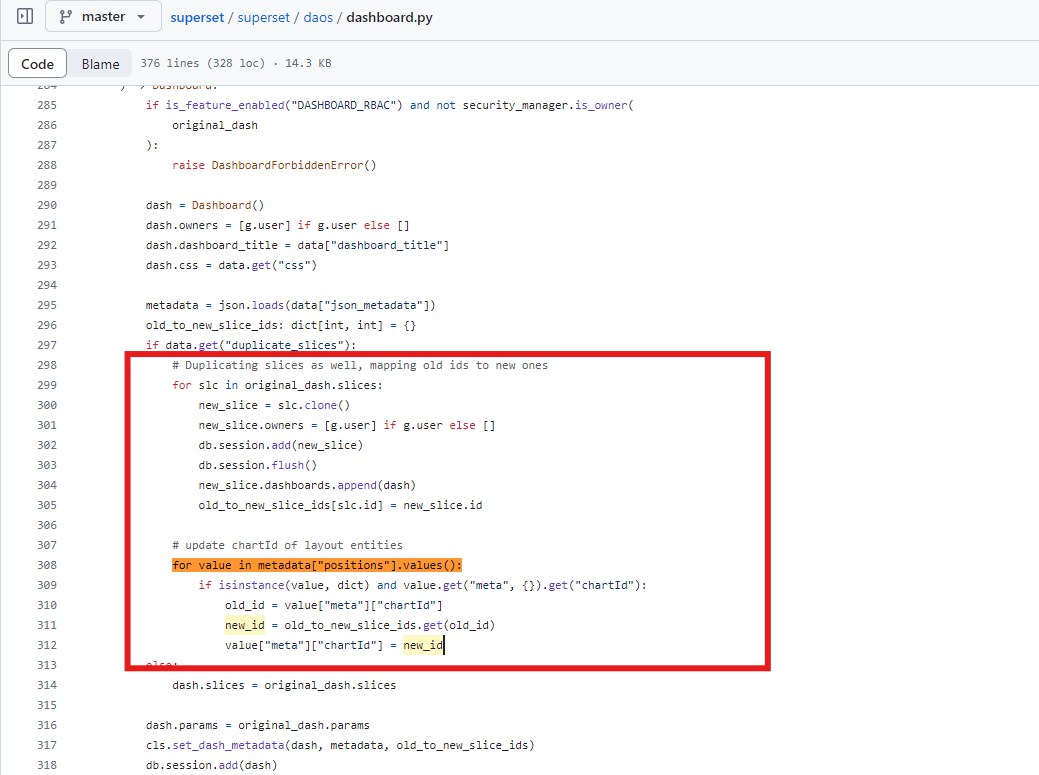This screenshot has width=1039, height=775.
Task: Select line number 318
Action: [x=47, y=765]
